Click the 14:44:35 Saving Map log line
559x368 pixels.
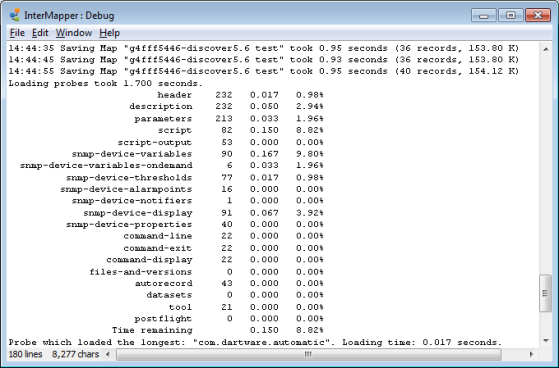click(263, 48)
